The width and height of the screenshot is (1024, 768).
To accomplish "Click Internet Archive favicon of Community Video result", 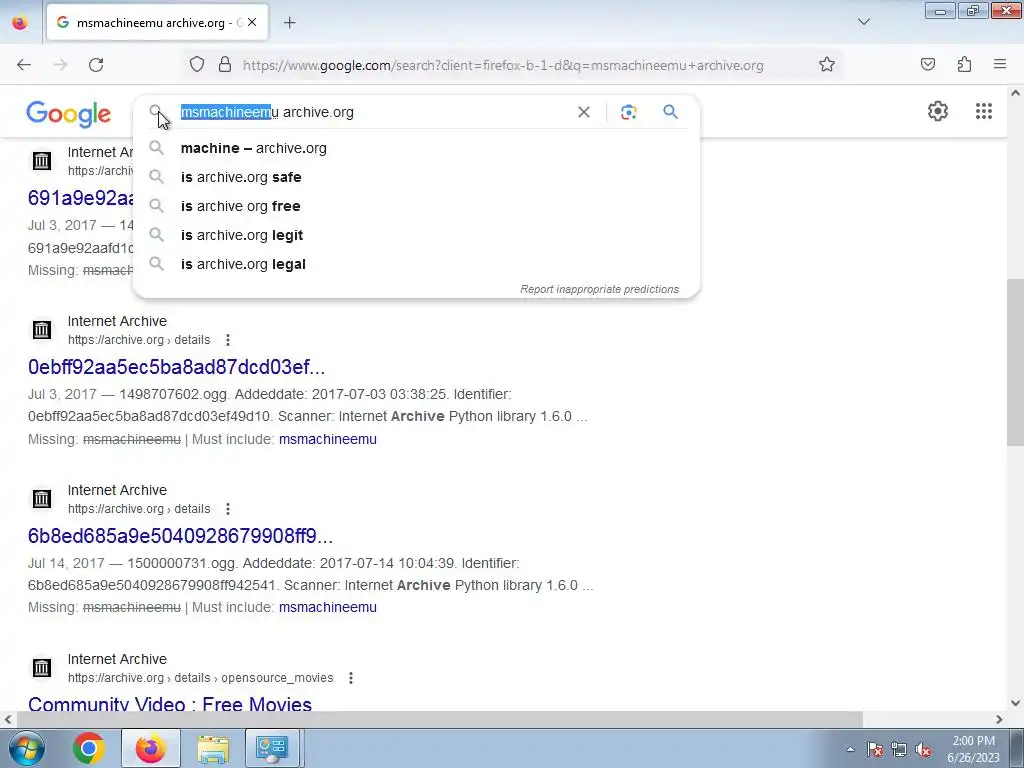I will 42,668.
